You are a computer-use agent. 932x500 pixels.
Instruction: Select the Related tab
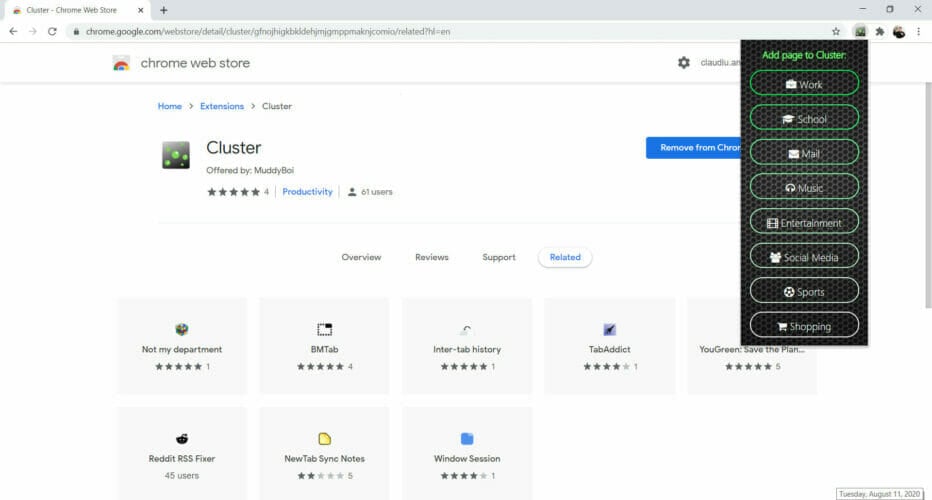565,257
